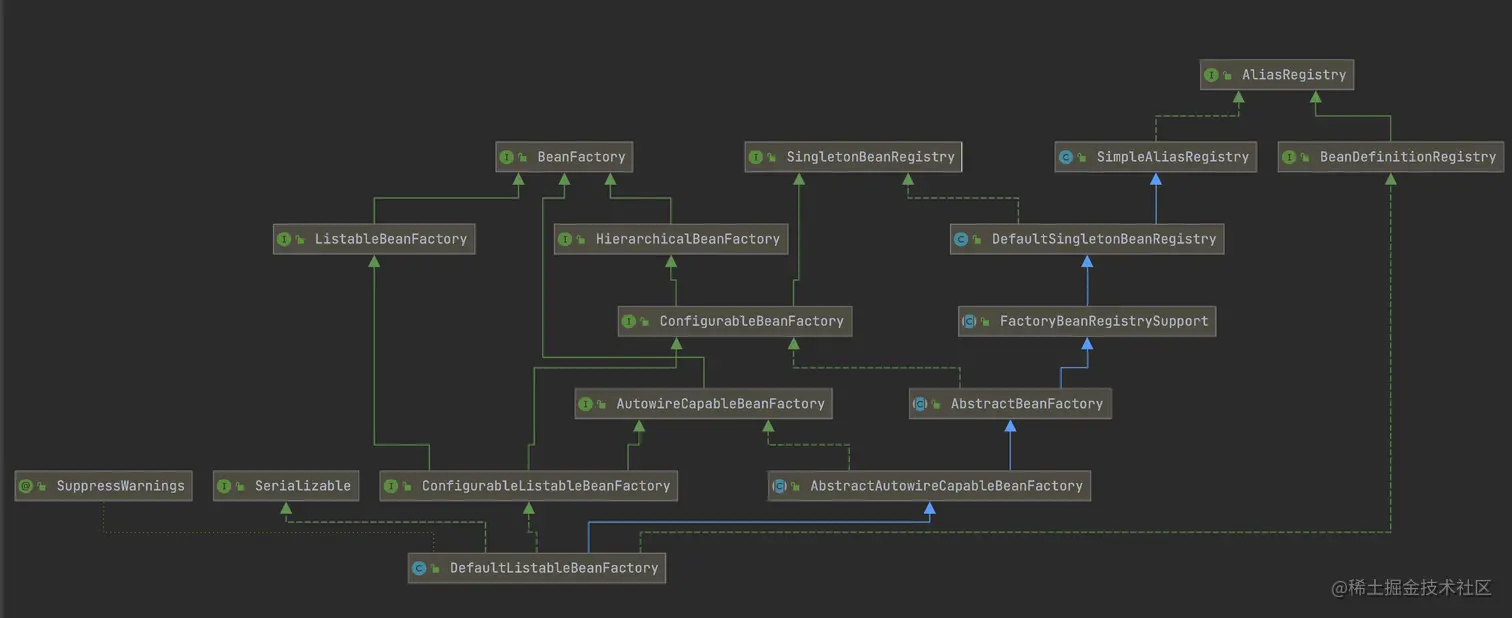Screen dimensions: 1512x618
Task: Click the green lock icon beside BeanFactory
Action: pos(523,158)
